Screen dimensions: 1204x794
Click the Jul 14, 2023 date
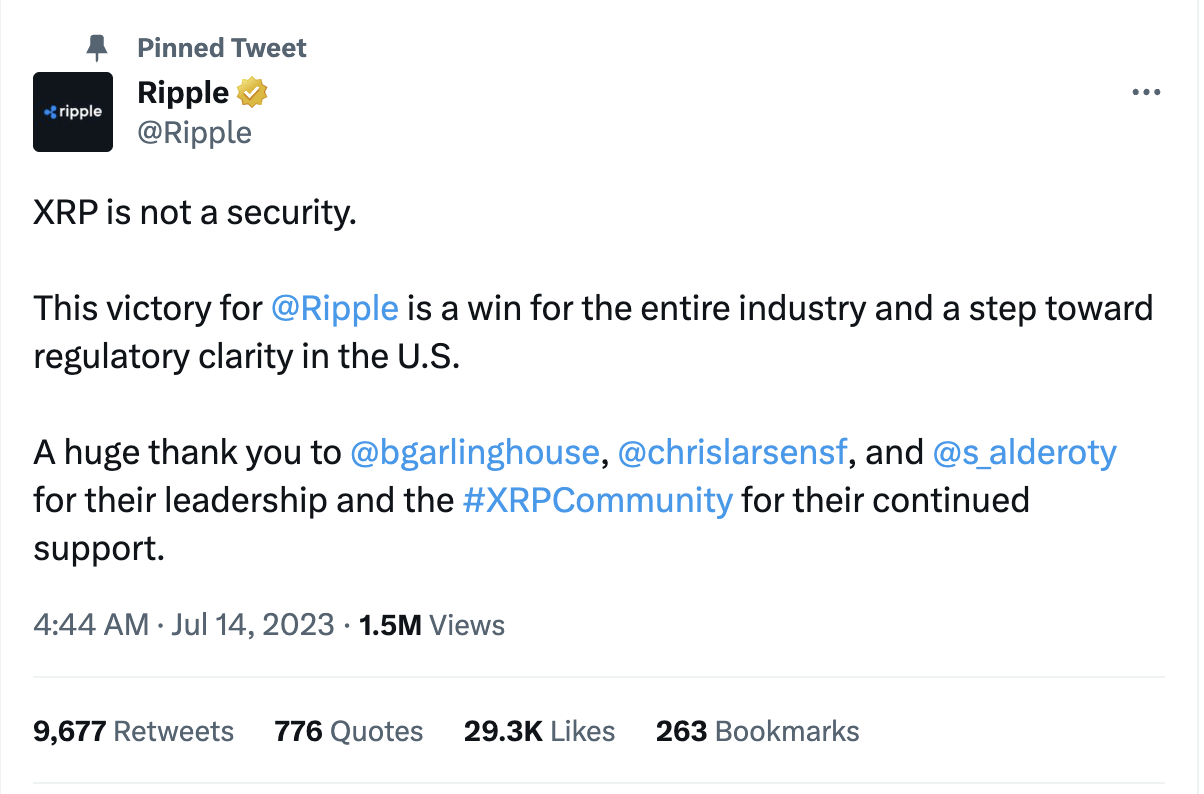[x=253, y=625]
